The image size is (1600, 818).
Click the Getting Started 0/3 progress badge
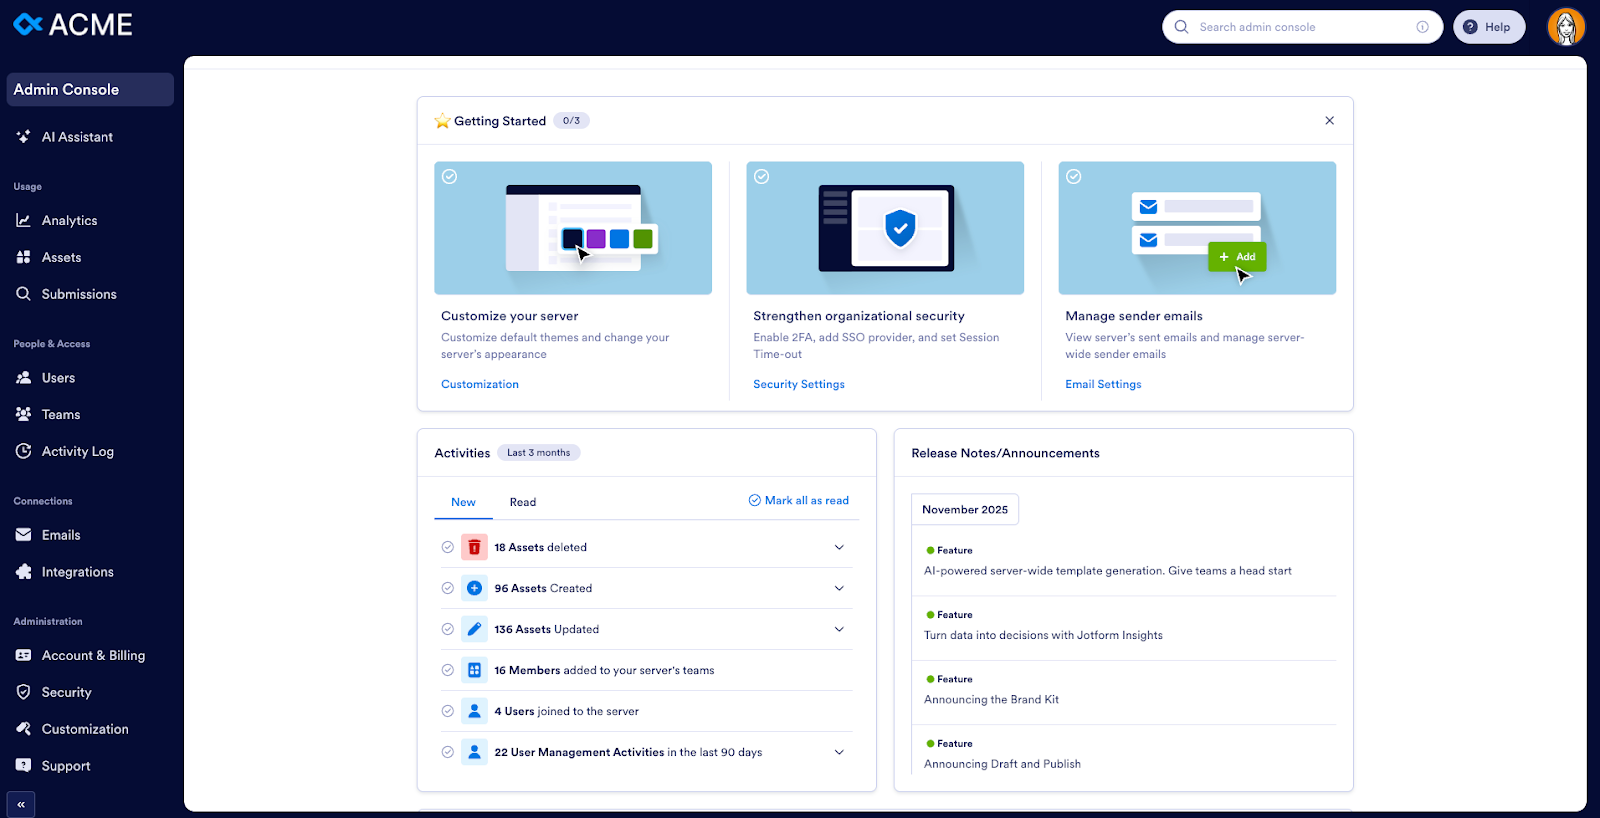[x=571, y=121]
